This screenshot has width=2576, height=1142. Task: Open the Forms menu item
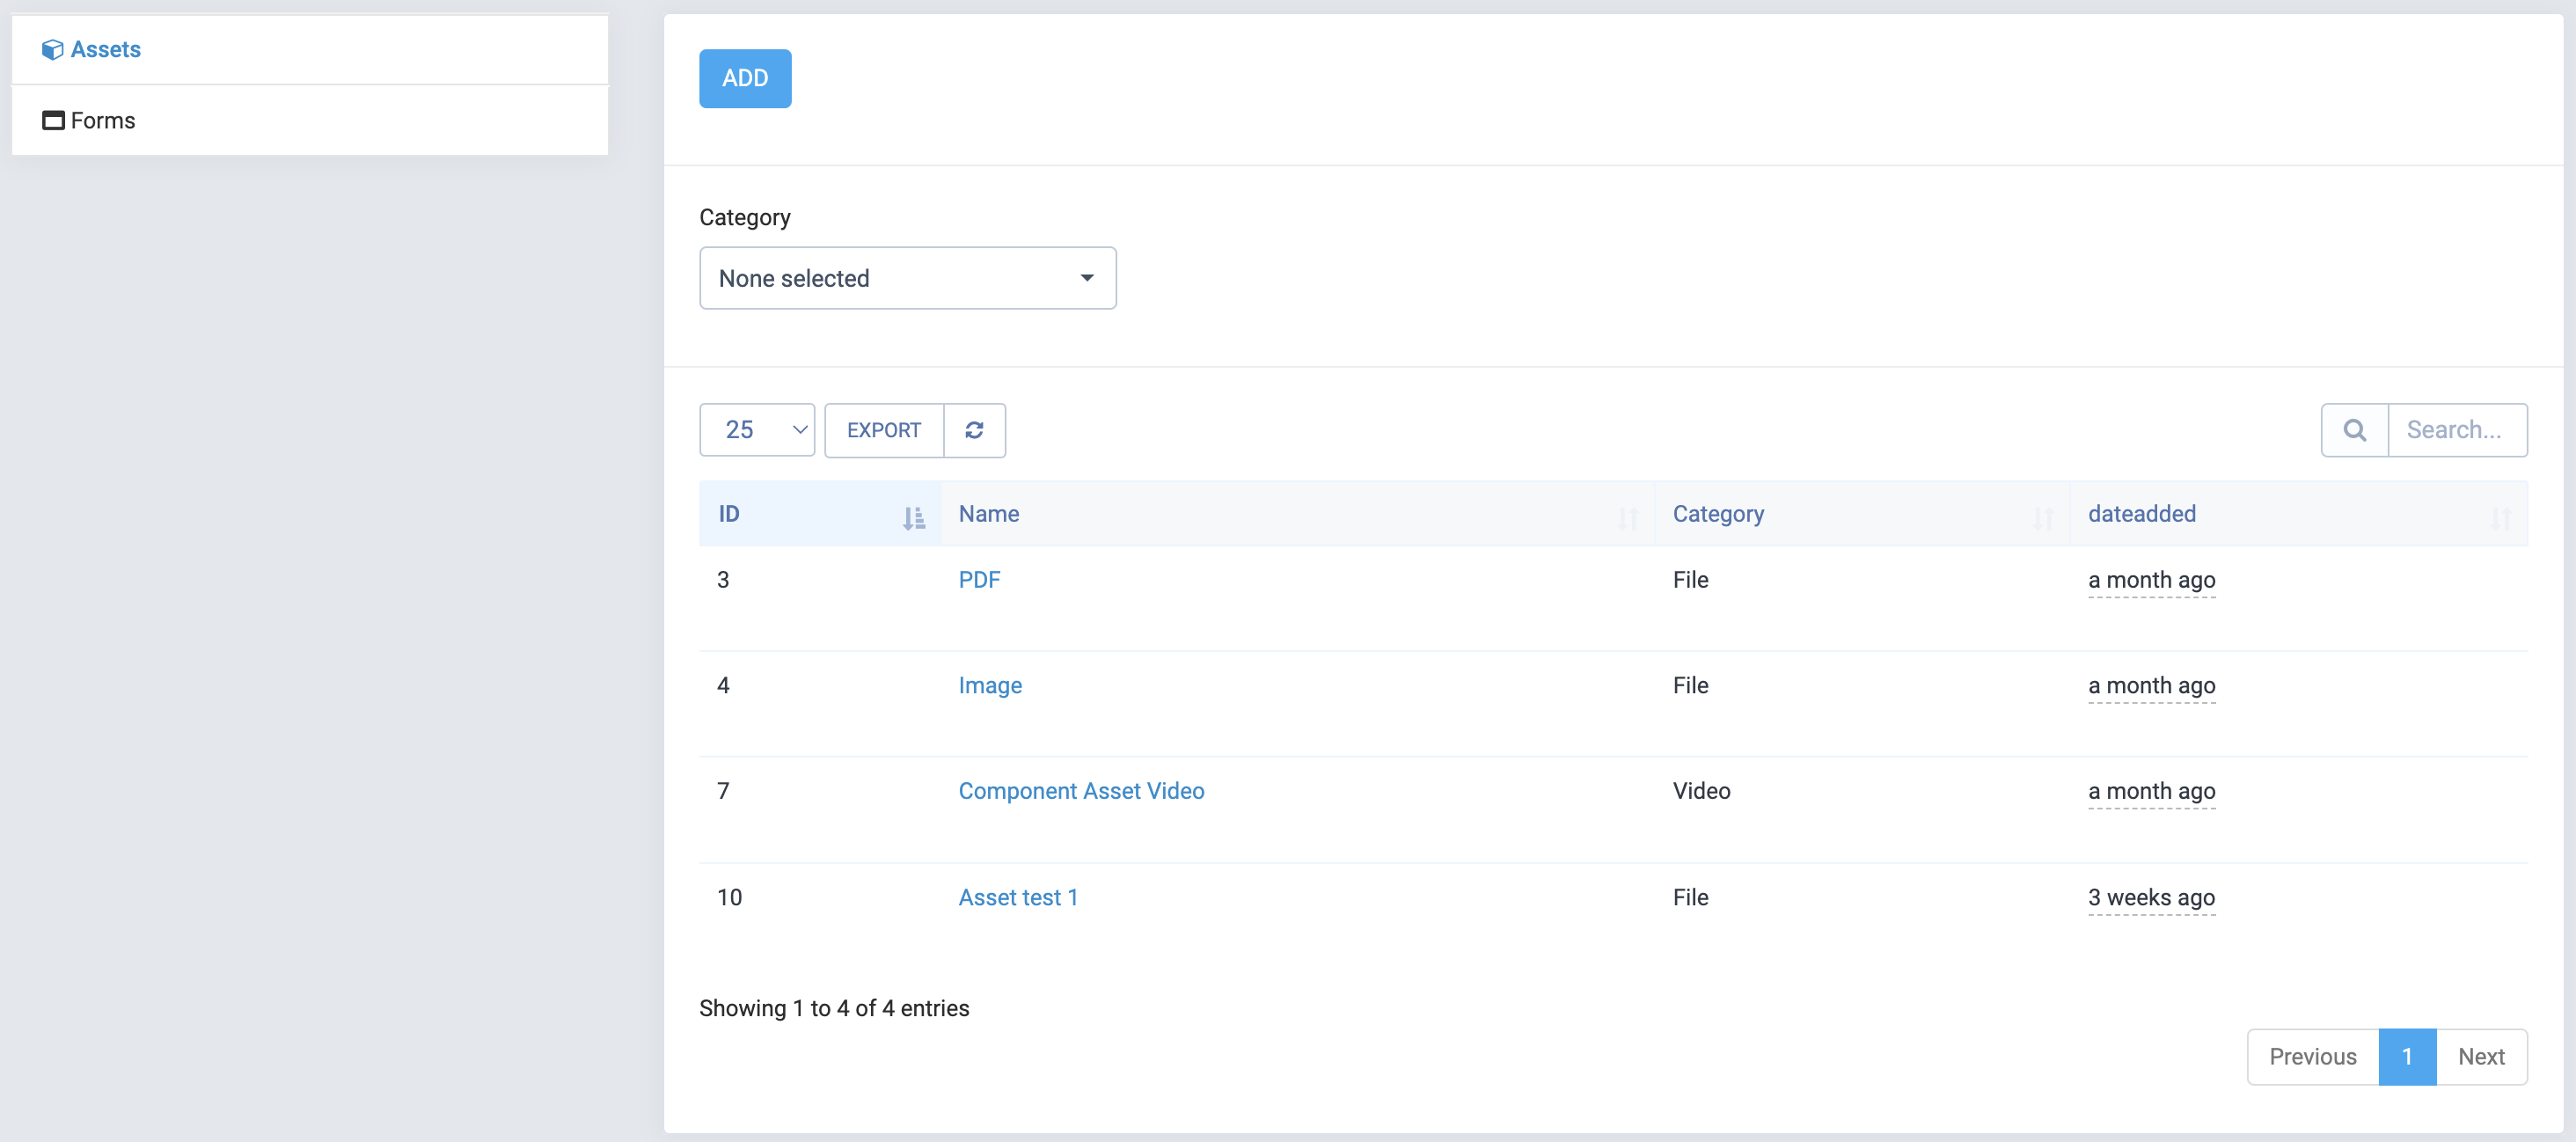[102, 121]
